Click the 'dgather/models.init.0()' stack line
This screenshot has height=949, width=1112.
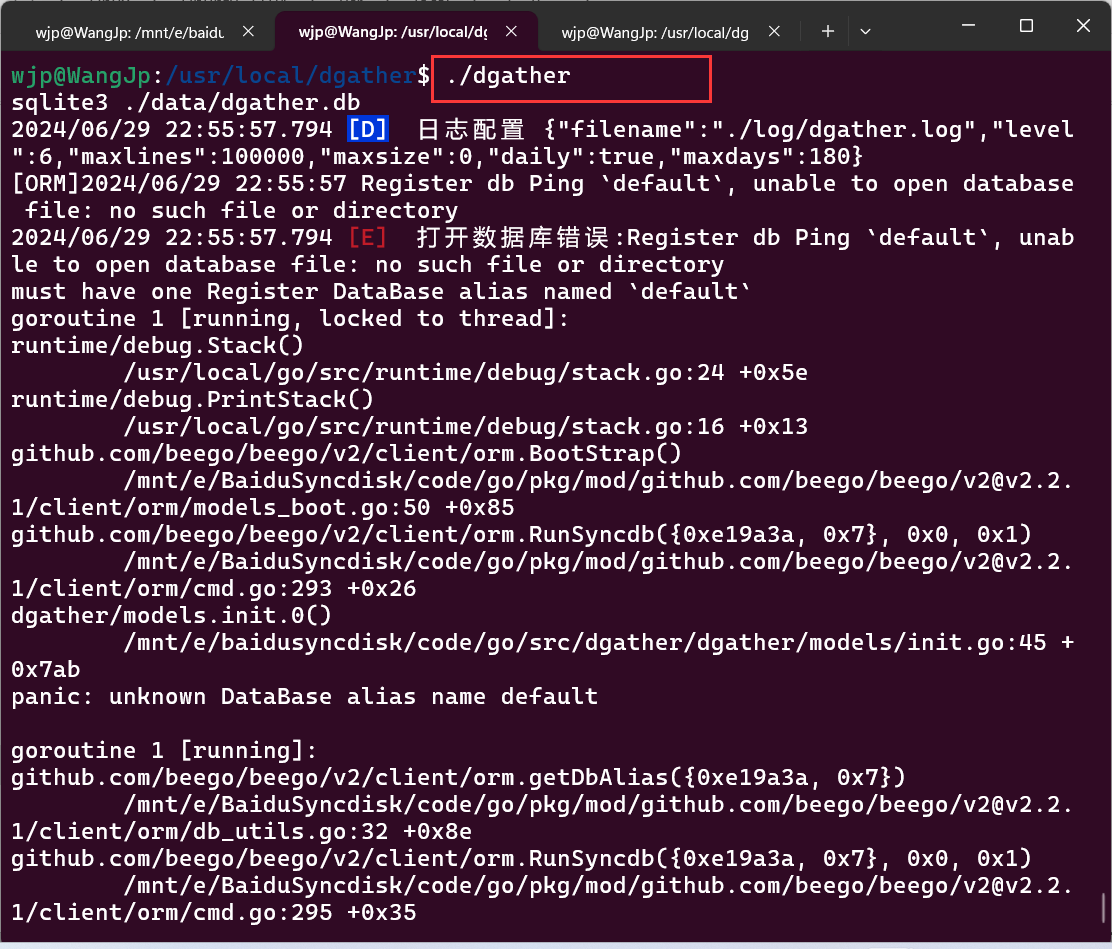coord(171,615)
